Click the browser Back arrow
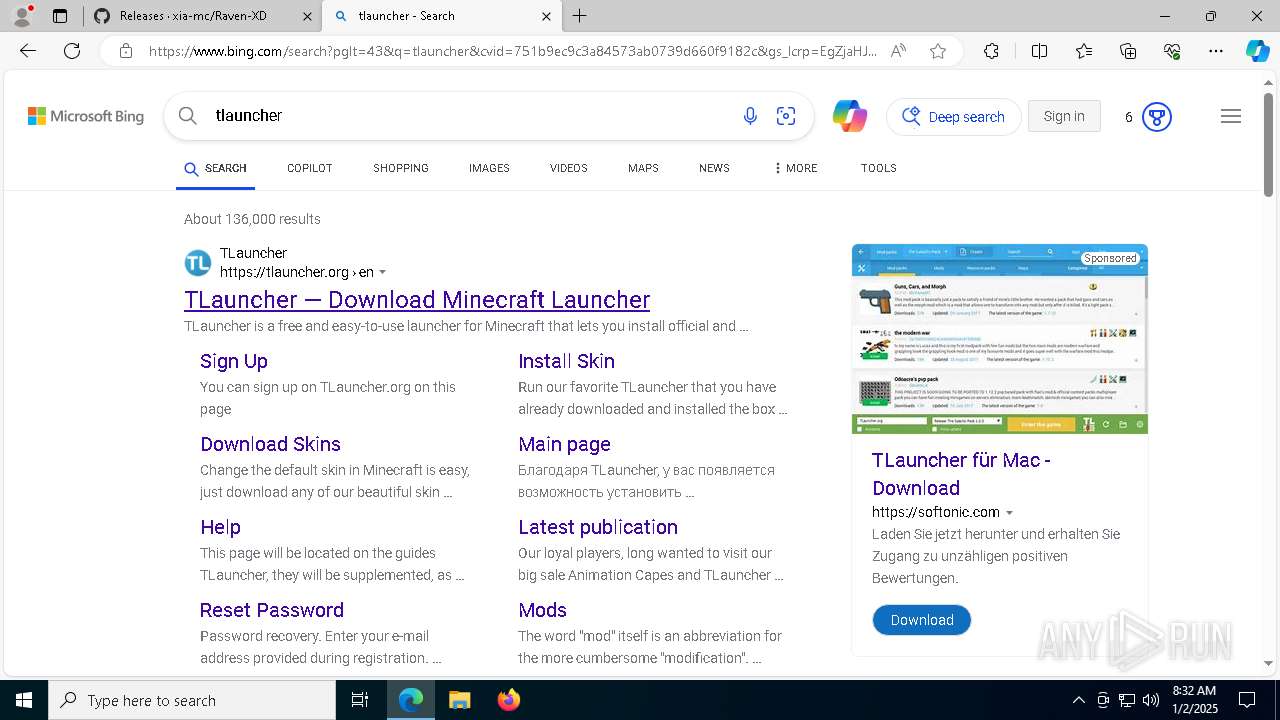The height and width of the screenshot is (720, 1280). (28, 51)
